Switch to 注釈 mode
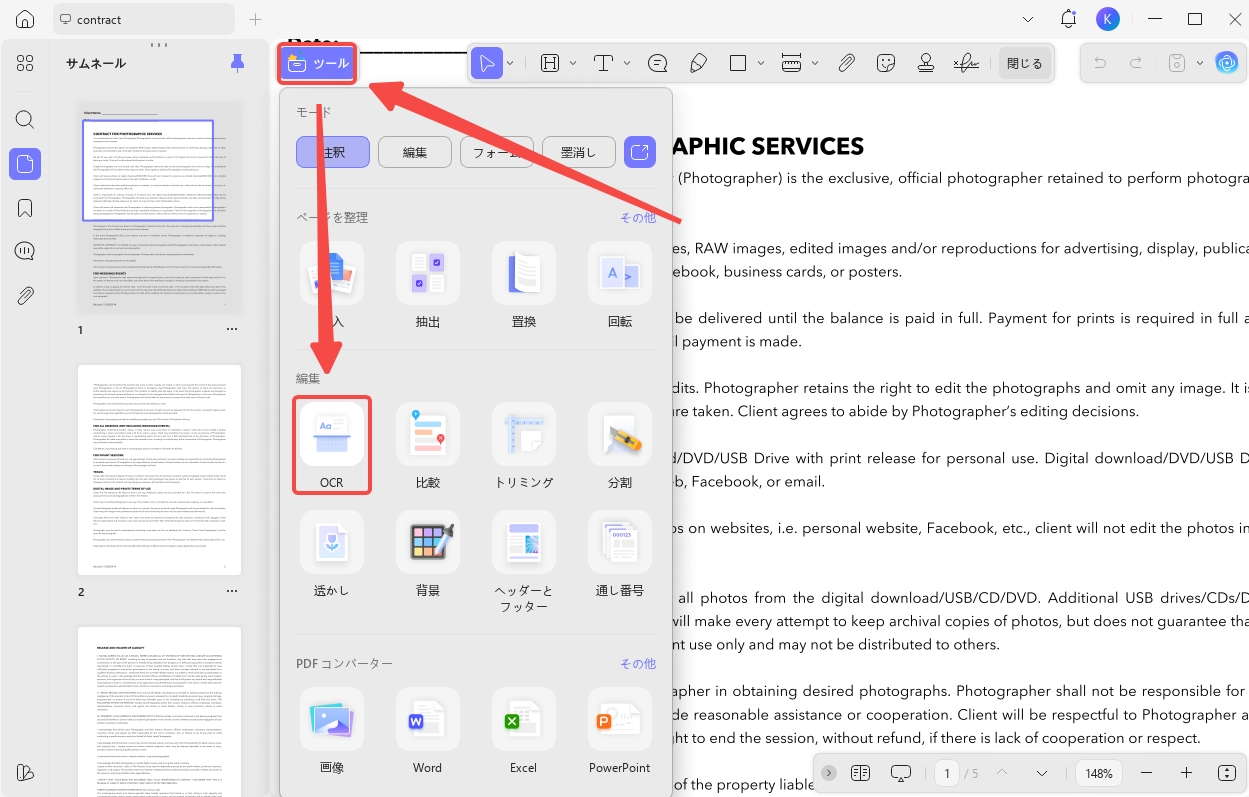Viewport: 1249px width, 797px height. tap(333, 152)
